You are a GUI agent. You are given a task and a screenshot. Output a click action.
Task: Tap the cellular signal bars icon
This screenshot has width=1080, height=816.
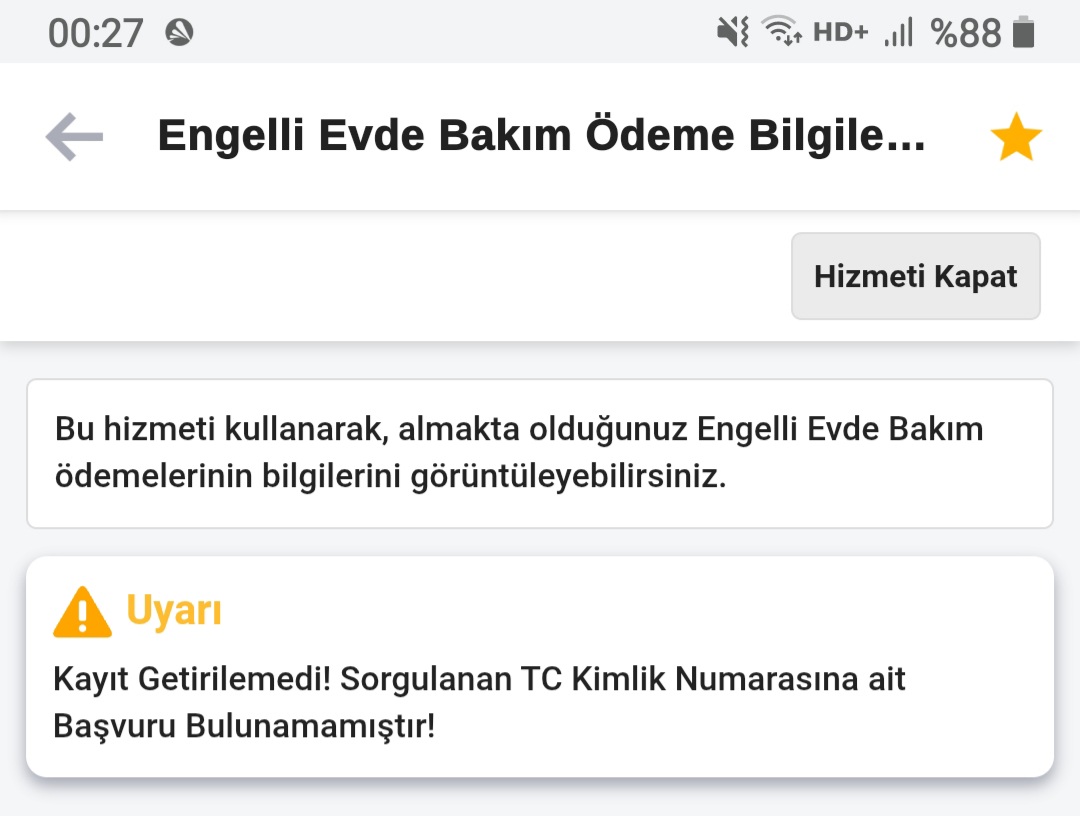click(898, 33)
